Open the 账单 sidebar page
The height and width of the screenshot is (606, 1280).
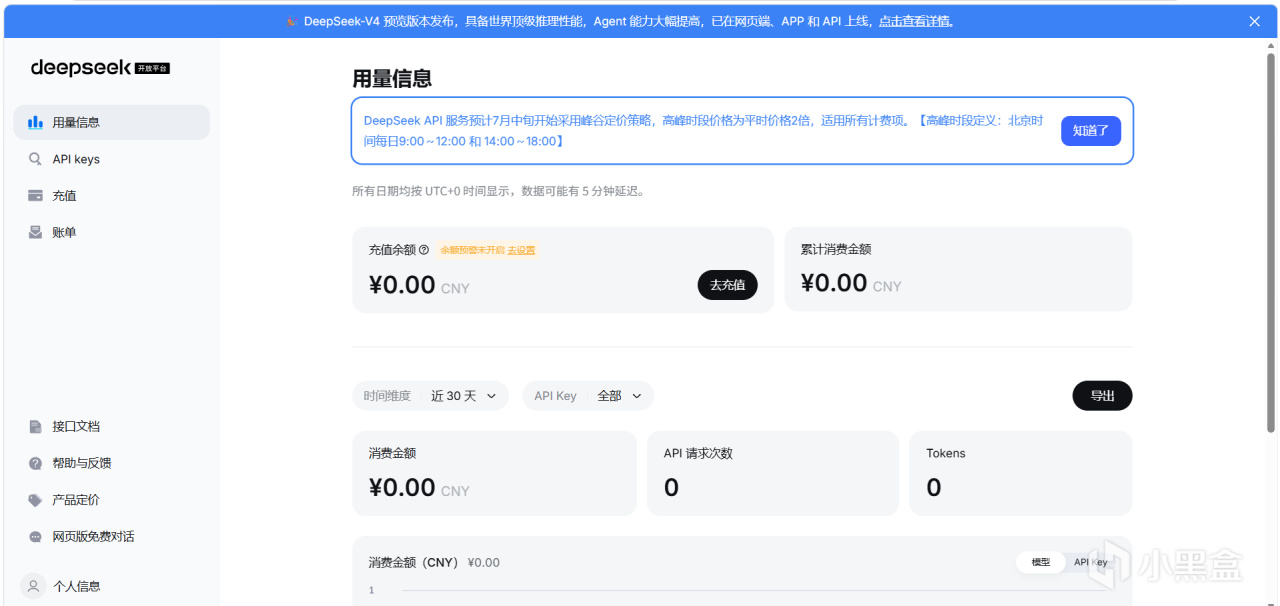click(x=112, y=232)
